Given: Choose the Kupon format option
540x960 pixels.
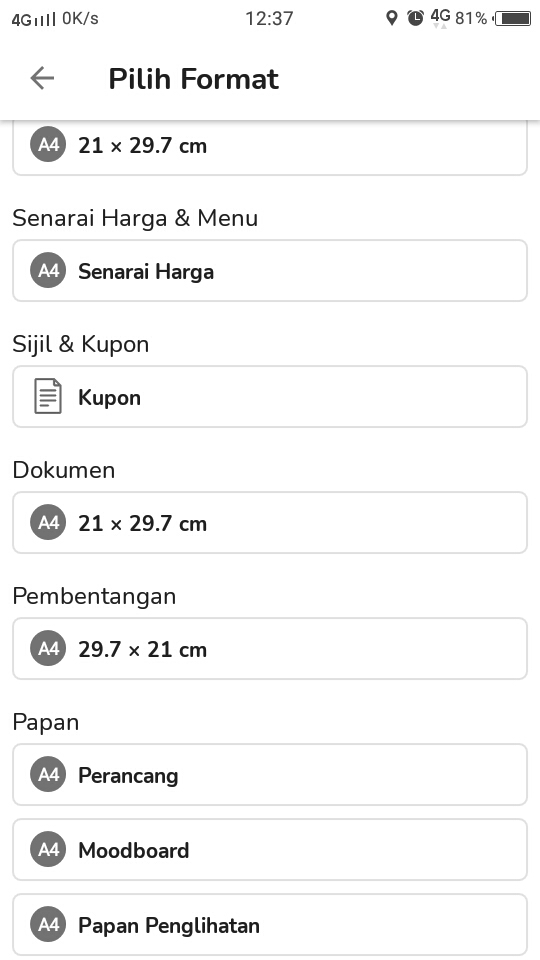Looking at the screenshot, I should pyautogui.click(x=270, y=397).
